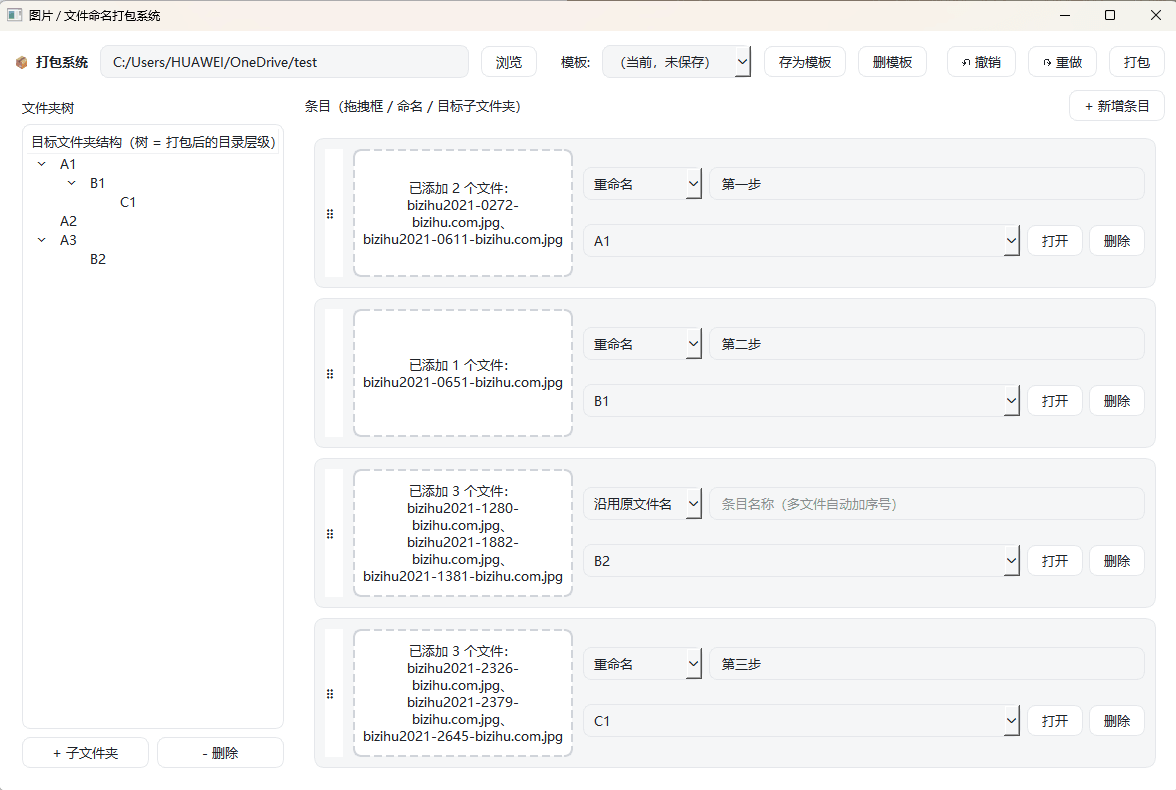Select folder A1 in the tree
This screenshot has height=790, width=1176.
click(68, 164)
